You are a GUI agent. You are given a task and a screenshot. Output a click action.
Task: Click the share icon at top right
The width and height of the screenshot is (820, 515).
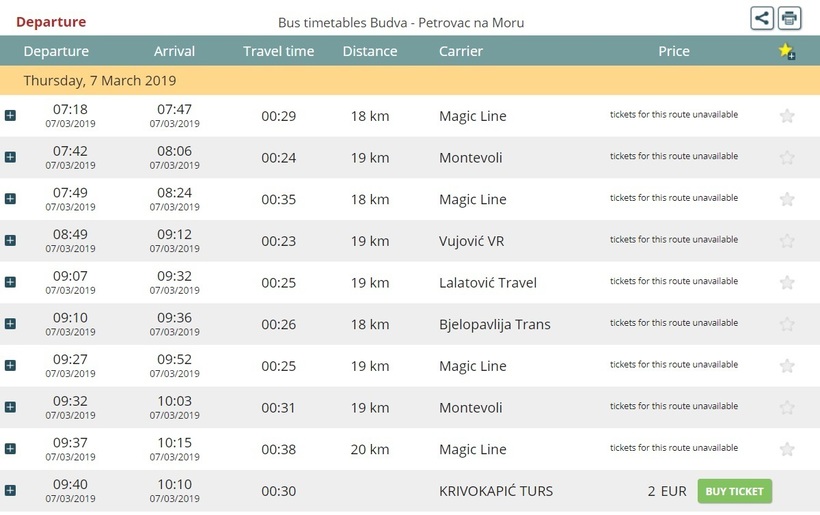tap(762, 18)
